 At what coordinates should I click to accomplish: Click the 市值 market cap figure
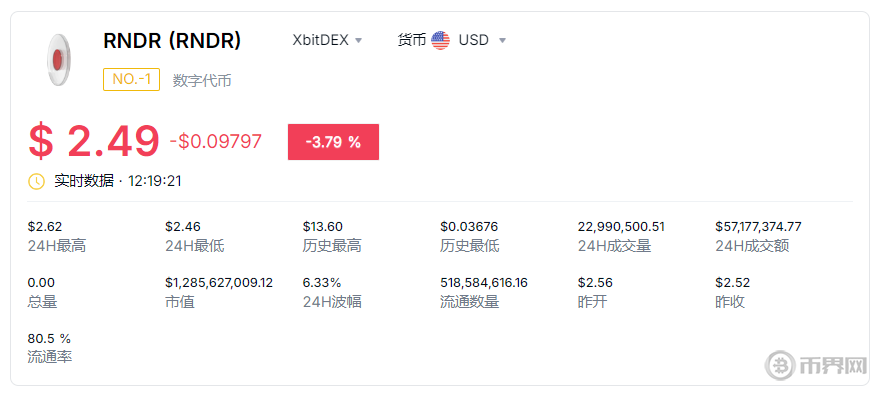tap(219, 283)
